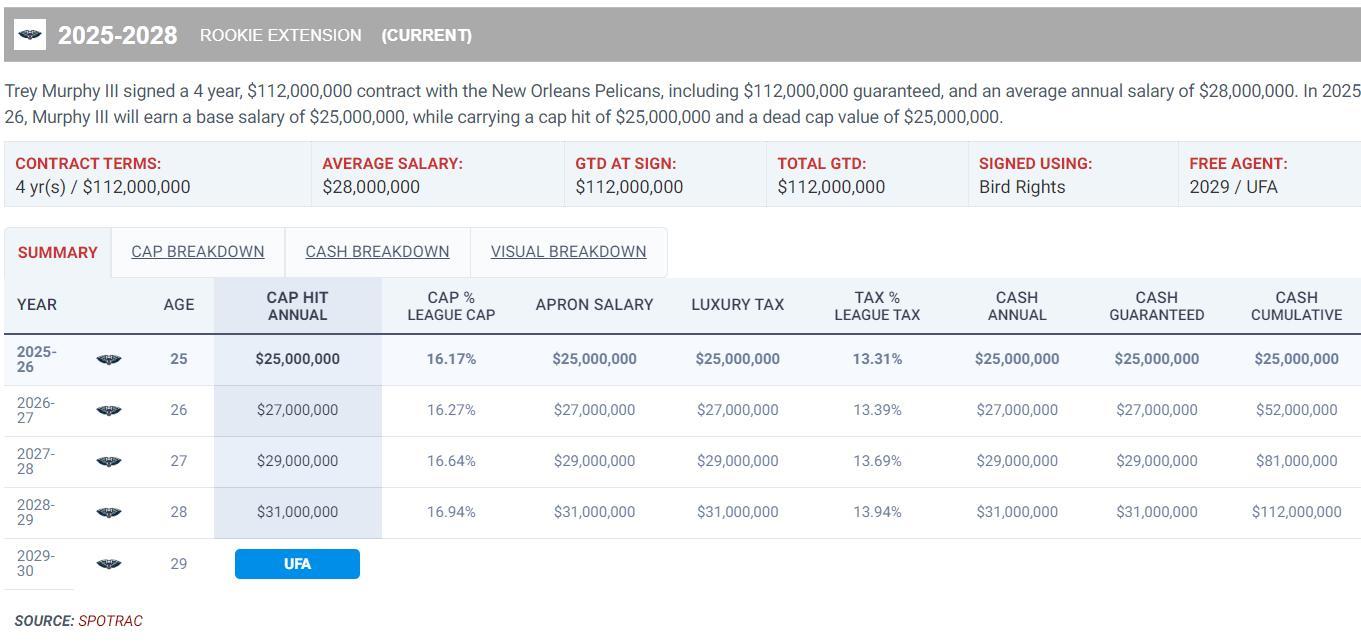Screen dimensions: 1361x641
Task: Click the blue UFA button
Action: [297, 564]
